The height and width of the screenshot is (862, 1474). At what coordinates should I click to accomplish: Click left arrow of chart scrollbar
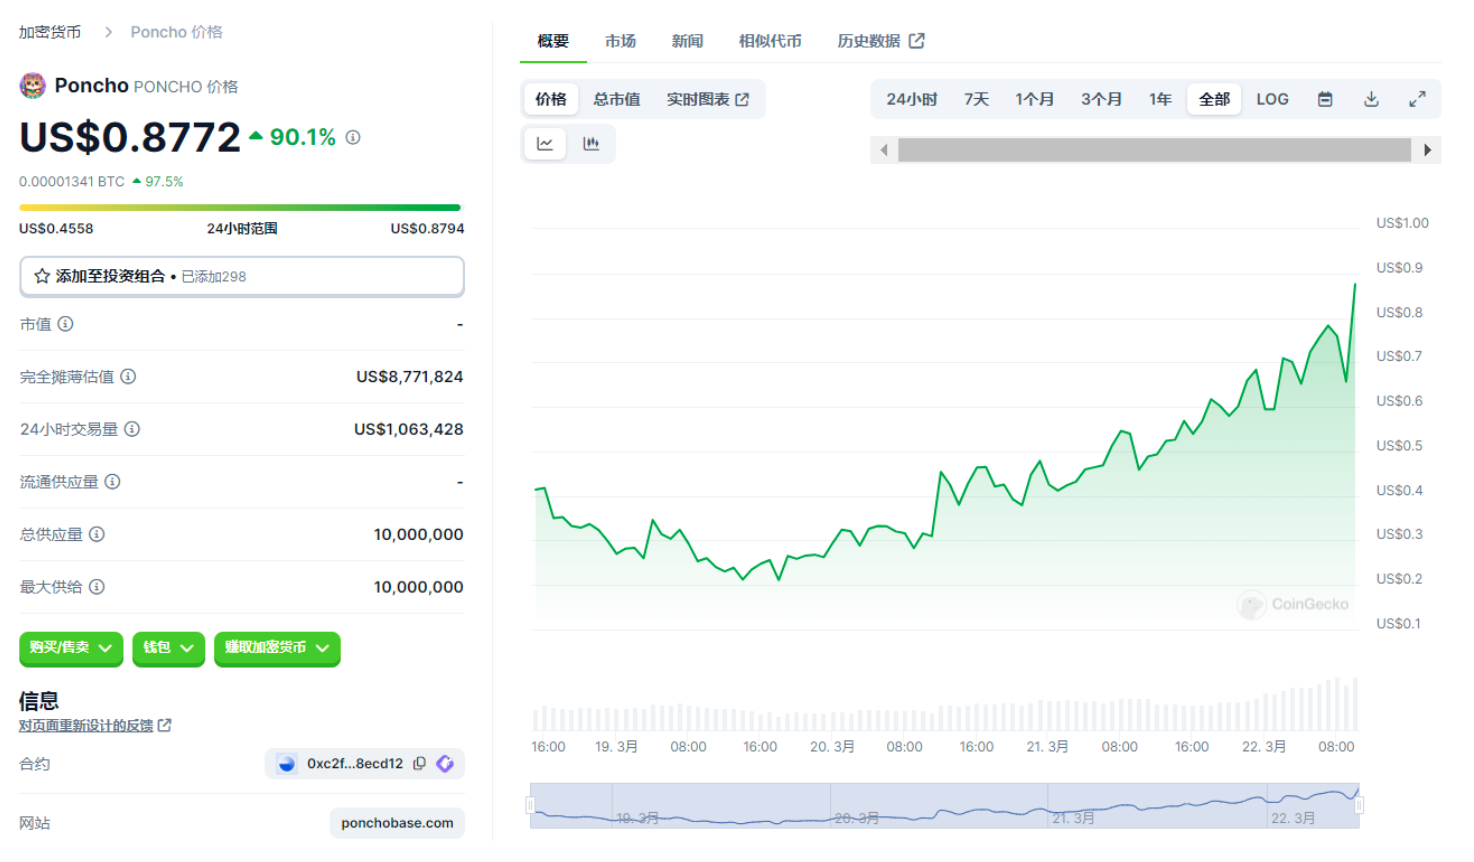tap(884, 150)
